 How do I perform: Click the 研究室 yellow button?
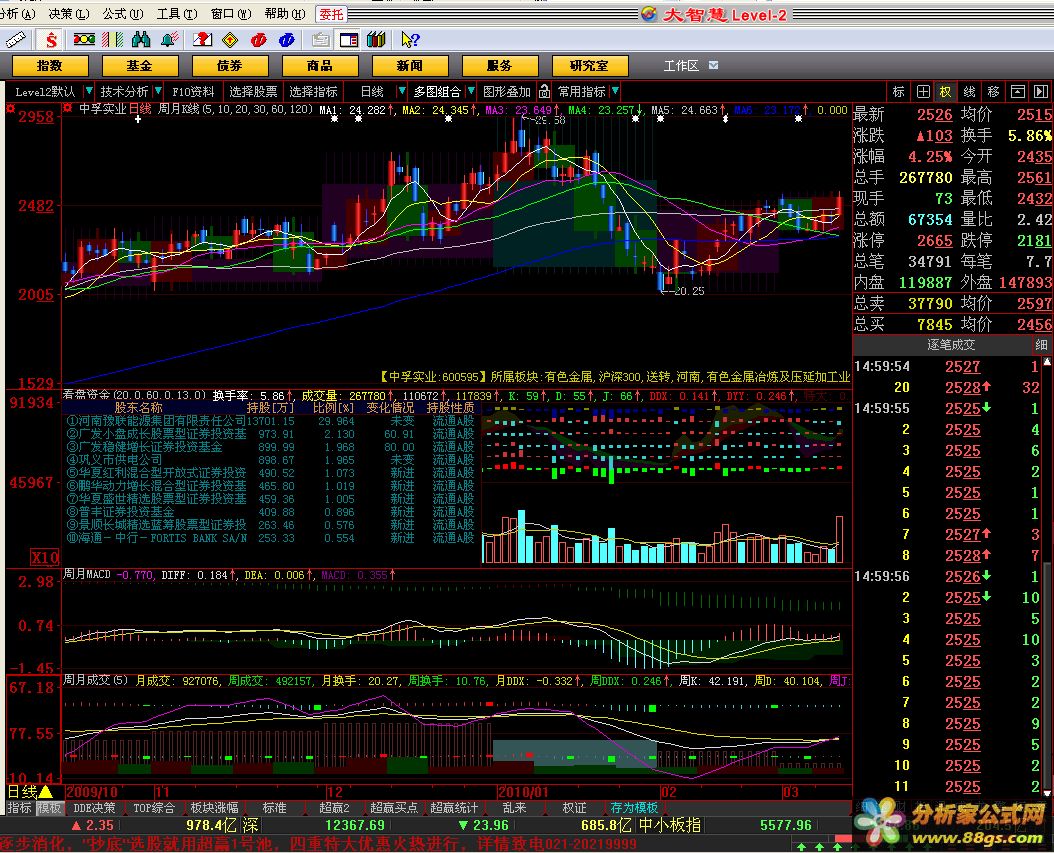click(590, 66)
